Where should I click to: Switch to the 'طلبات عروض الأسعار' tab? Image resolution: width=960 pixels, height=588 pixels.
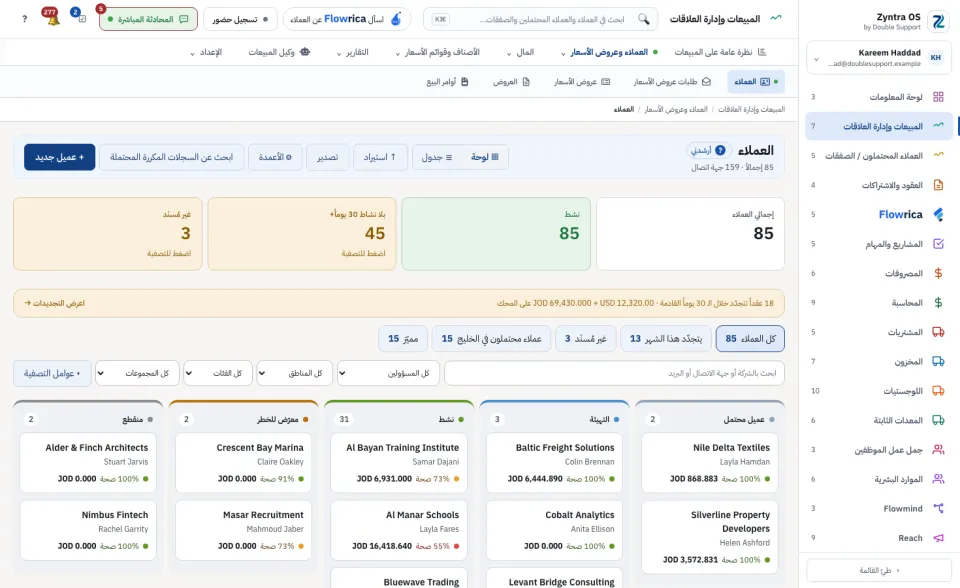coord(672,81)
